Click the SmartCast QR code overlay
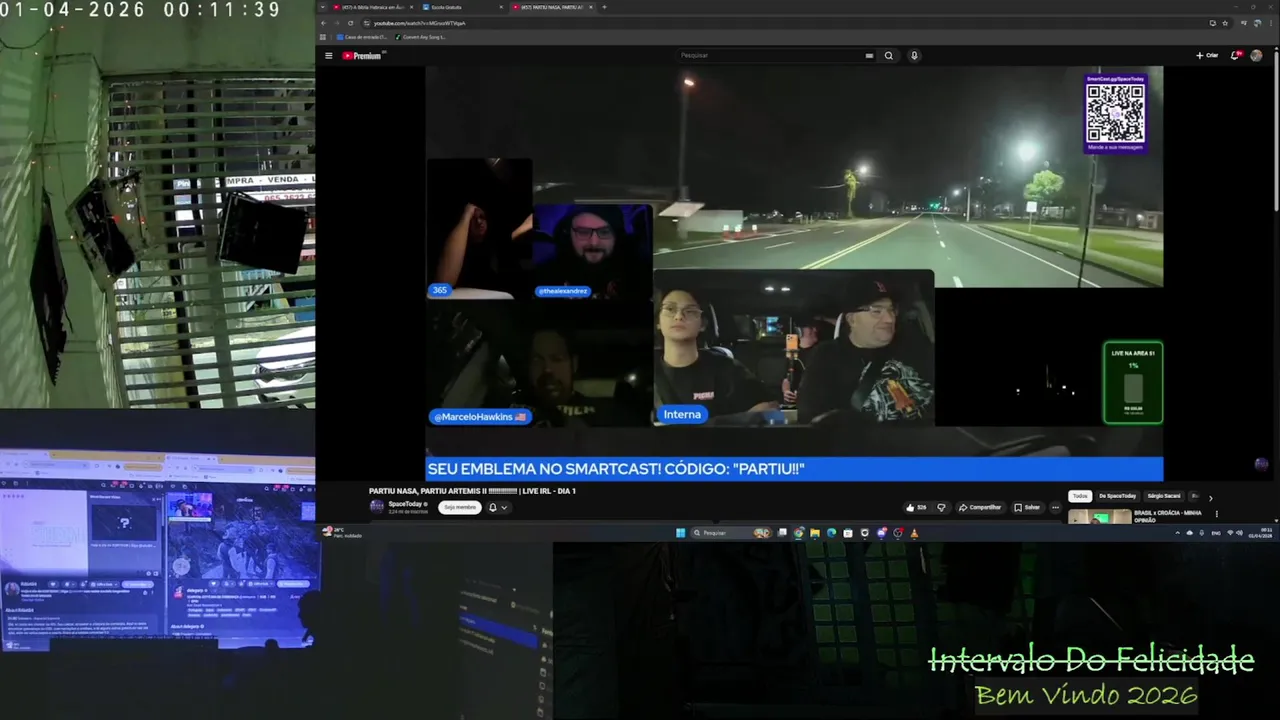 [1115, 113]
